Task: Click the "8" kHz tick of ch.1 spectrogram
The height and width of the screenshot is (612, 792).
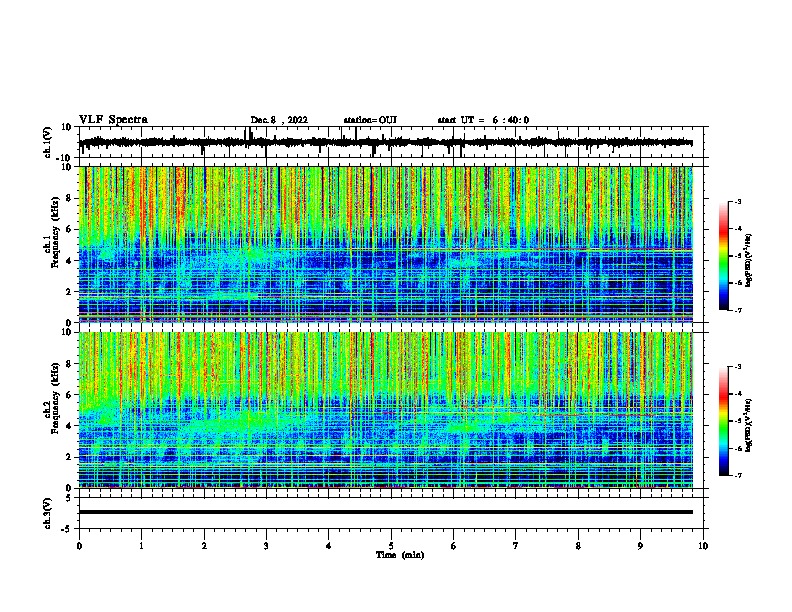Action: coord(70,198)
